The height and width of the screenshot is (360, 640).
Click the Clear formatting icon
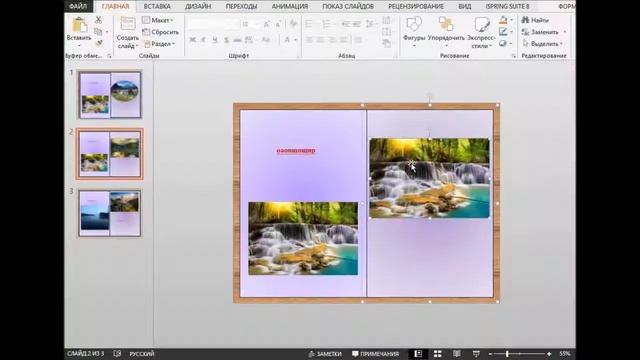point(293,24)
